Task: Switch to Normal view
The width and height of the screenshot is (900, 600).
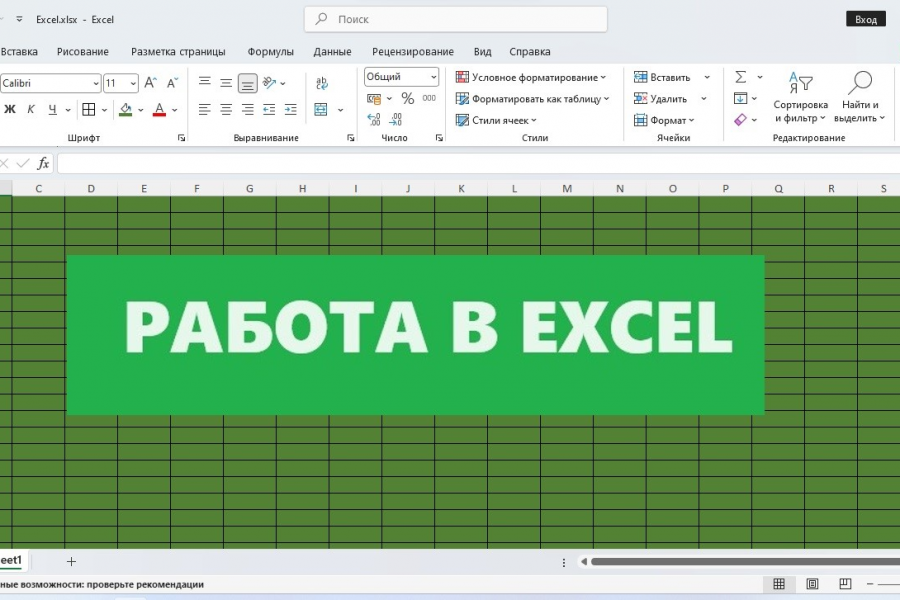Action: pyautogui.click(x=779, y=584)
